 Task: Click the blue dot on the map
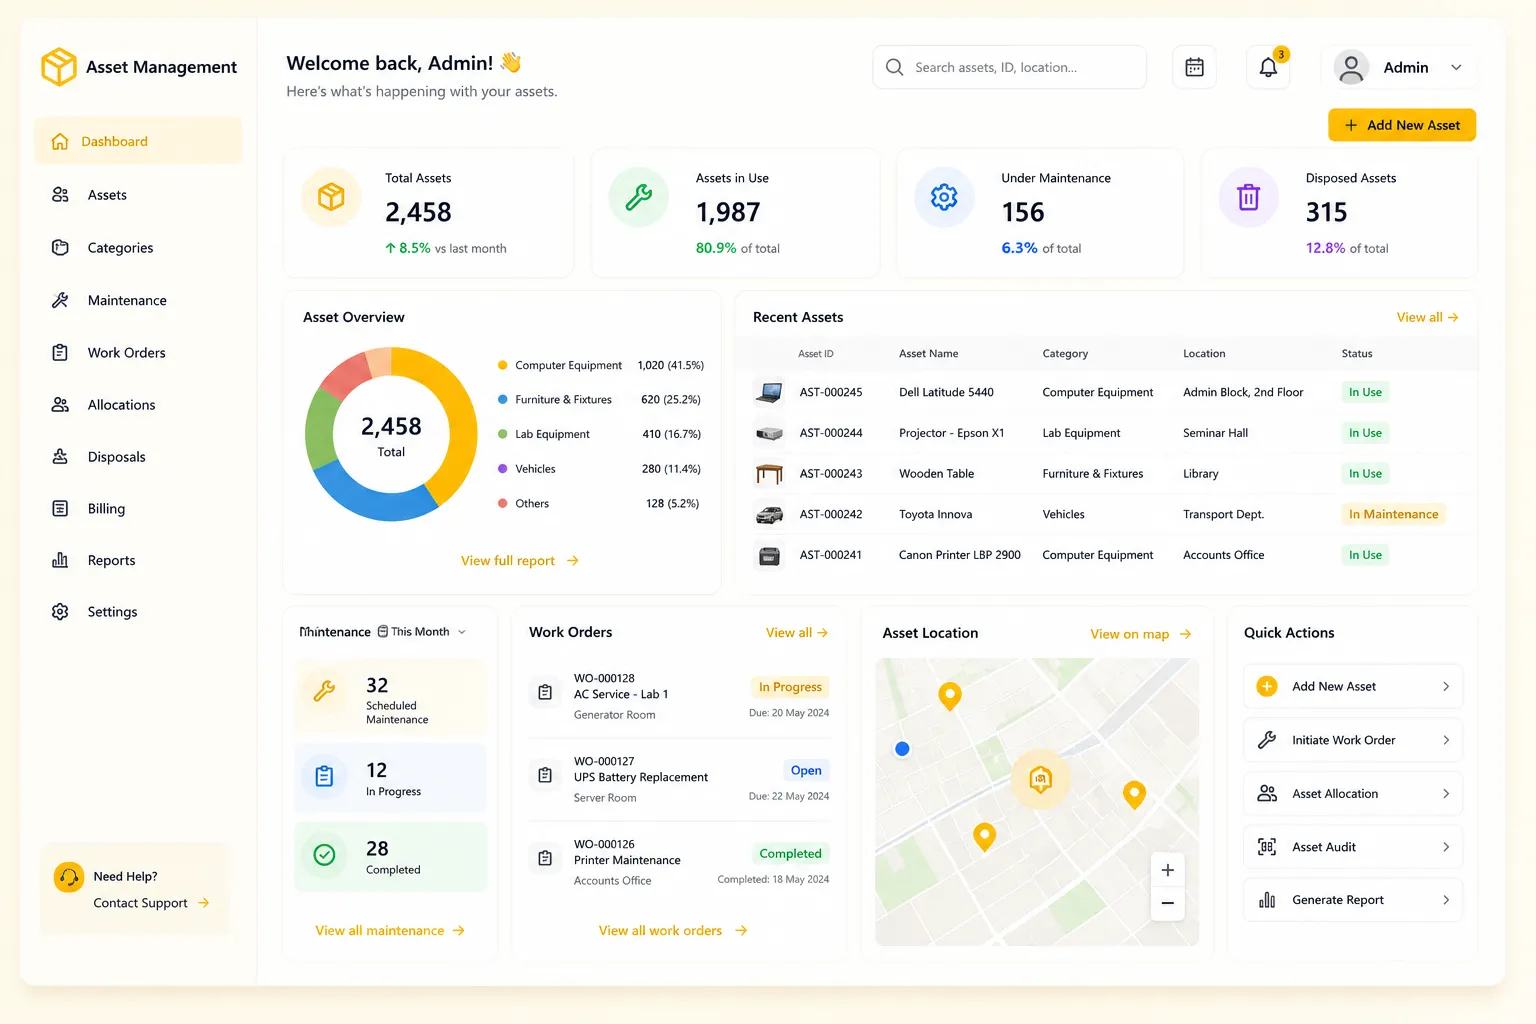[x=902, y=748]
